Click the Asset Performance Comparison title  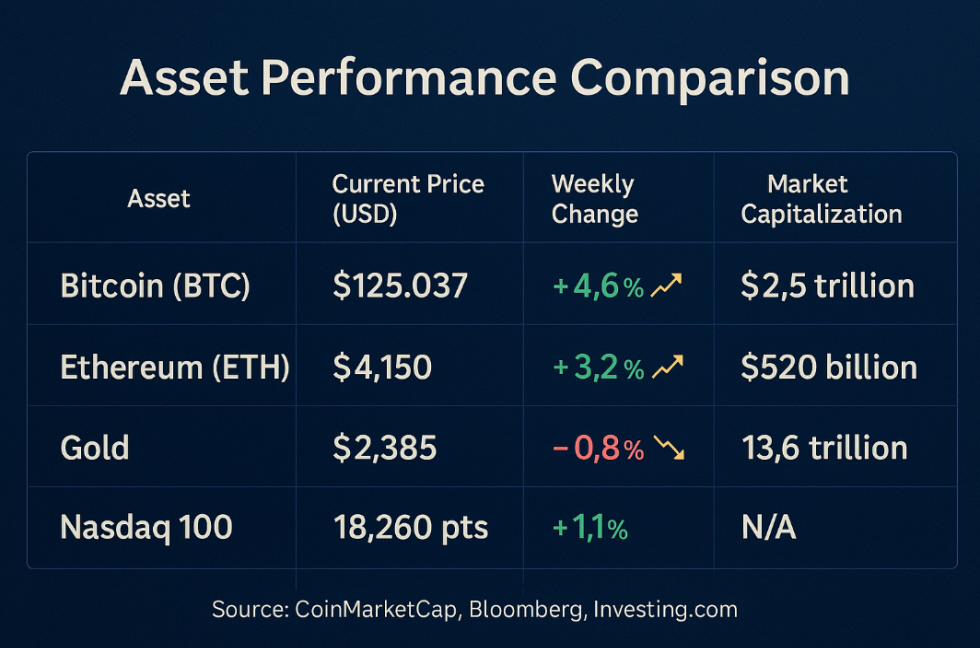coord(484,80)
